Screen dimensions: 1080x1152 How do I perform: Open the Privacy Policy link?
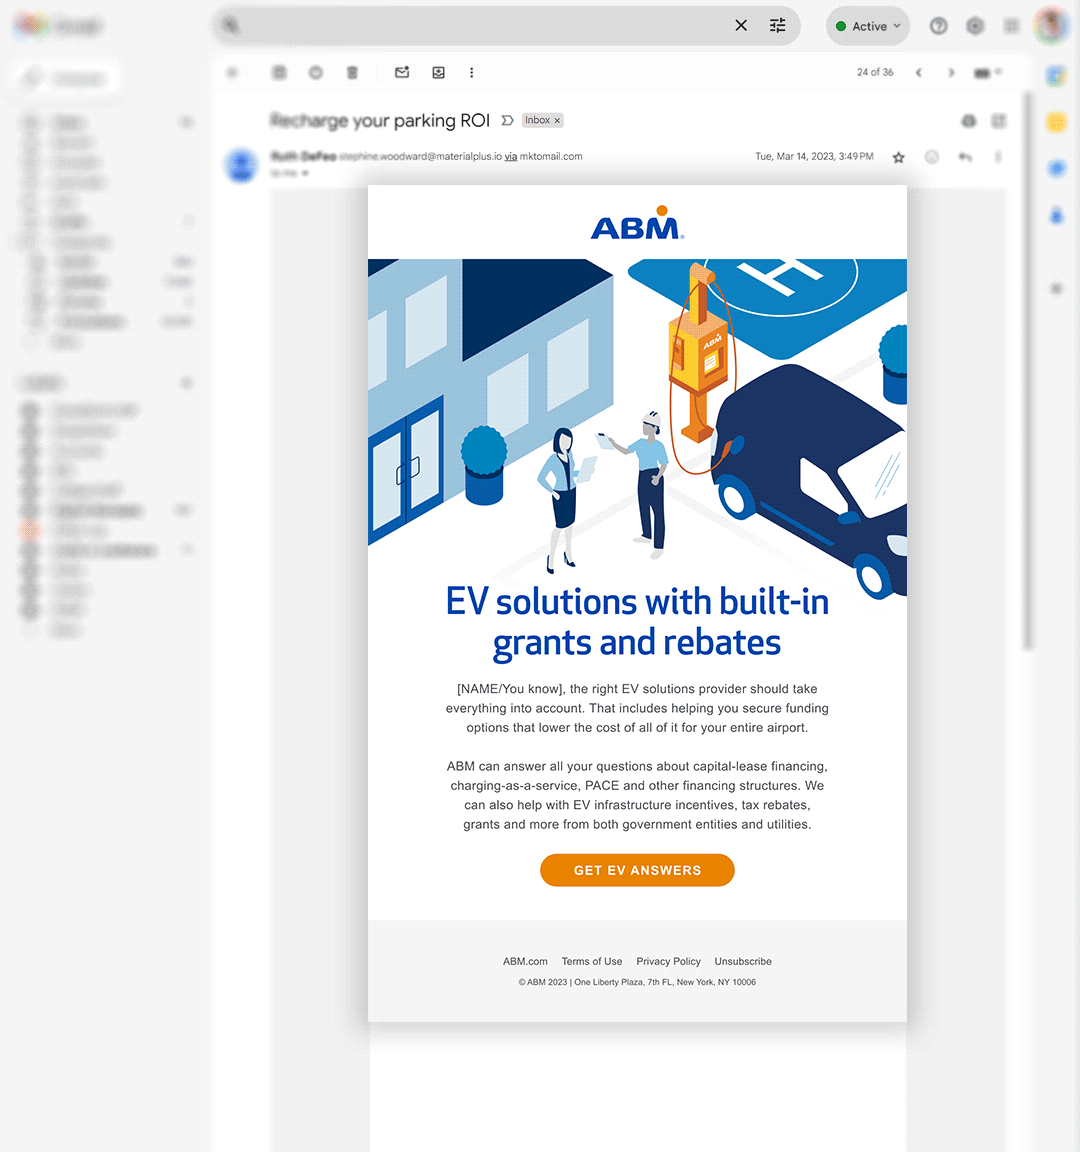coord(669,961)
